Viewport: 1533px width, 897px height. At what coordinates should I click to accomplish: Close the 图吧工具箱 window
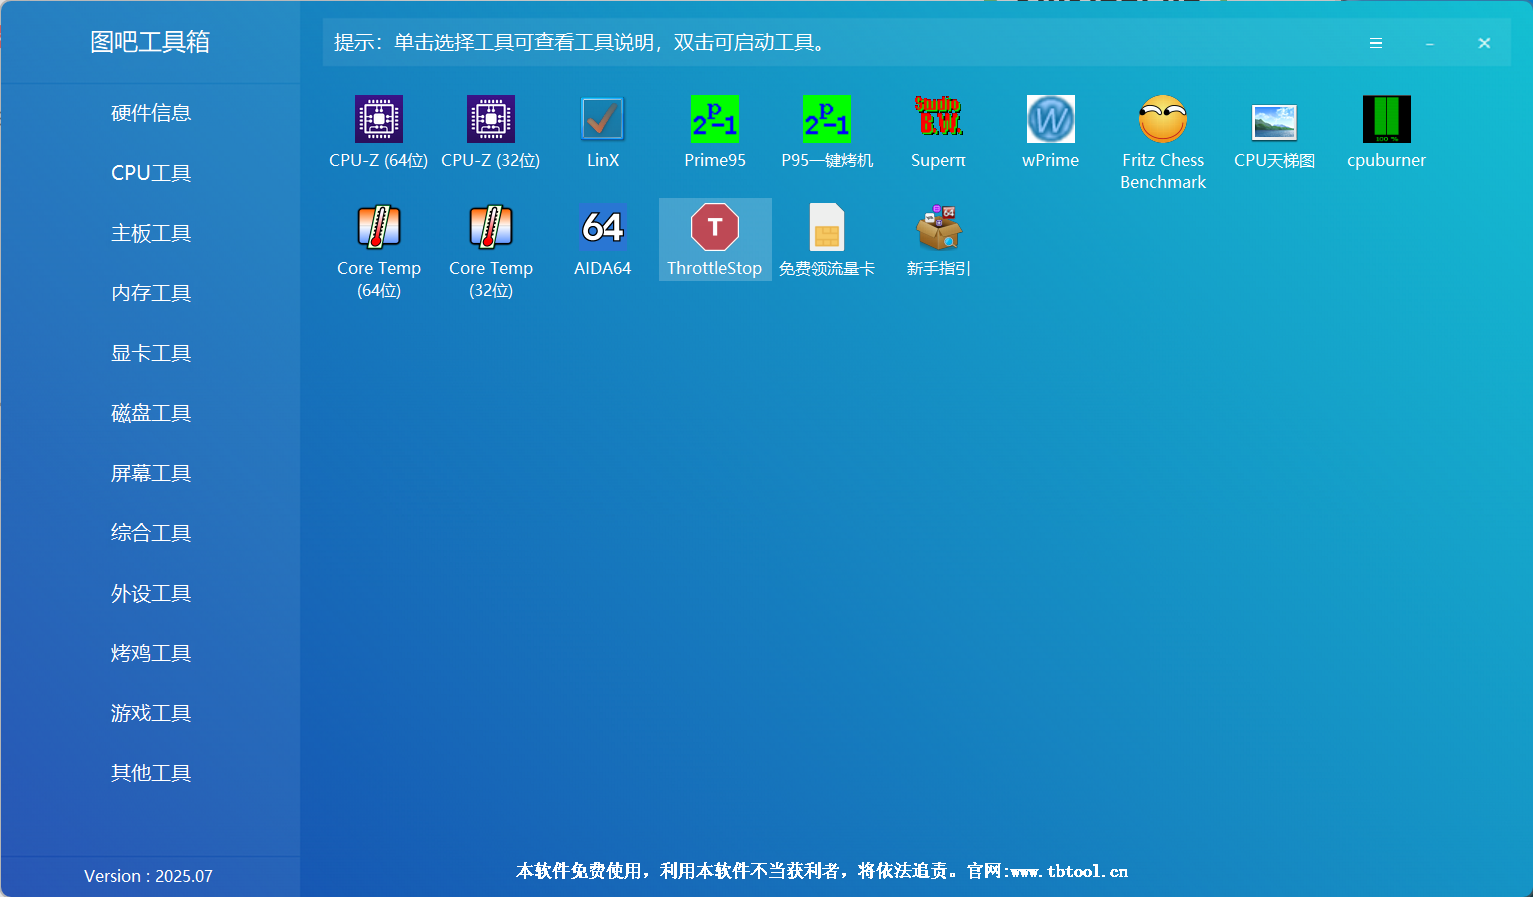click(1484, 43)
